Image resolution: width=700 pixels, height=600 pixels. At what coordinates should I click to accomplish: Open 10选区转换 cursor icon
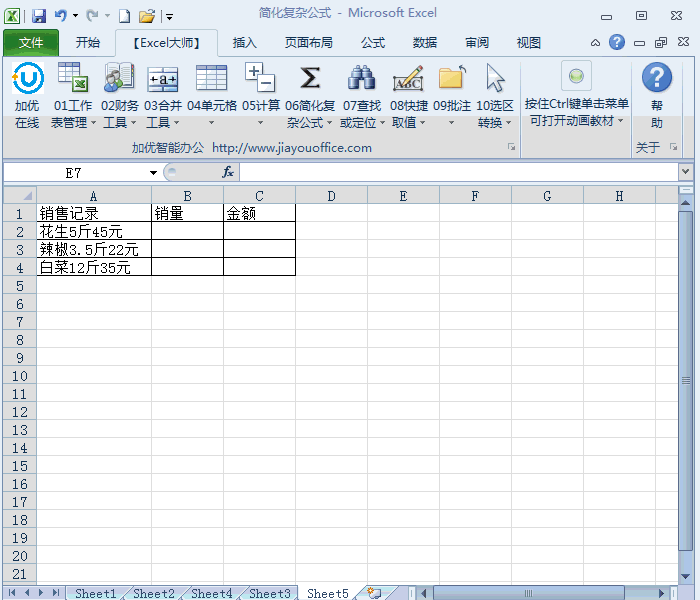click(x=495, y=78)
